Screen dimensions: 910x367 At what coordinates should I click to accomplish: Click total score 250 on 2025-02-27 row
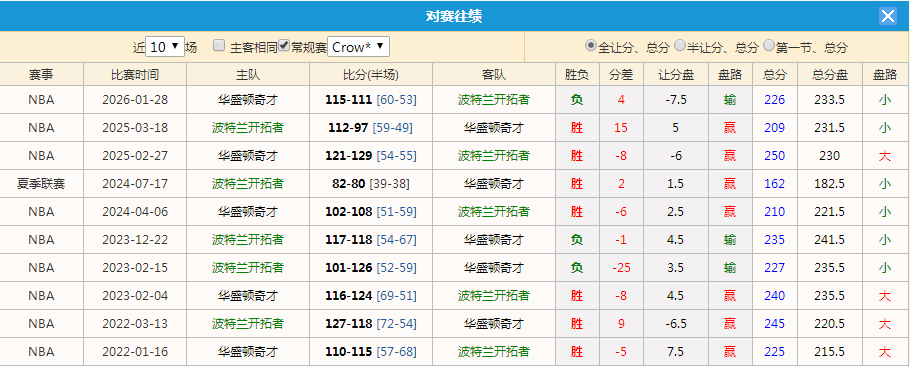coord(775,156)
